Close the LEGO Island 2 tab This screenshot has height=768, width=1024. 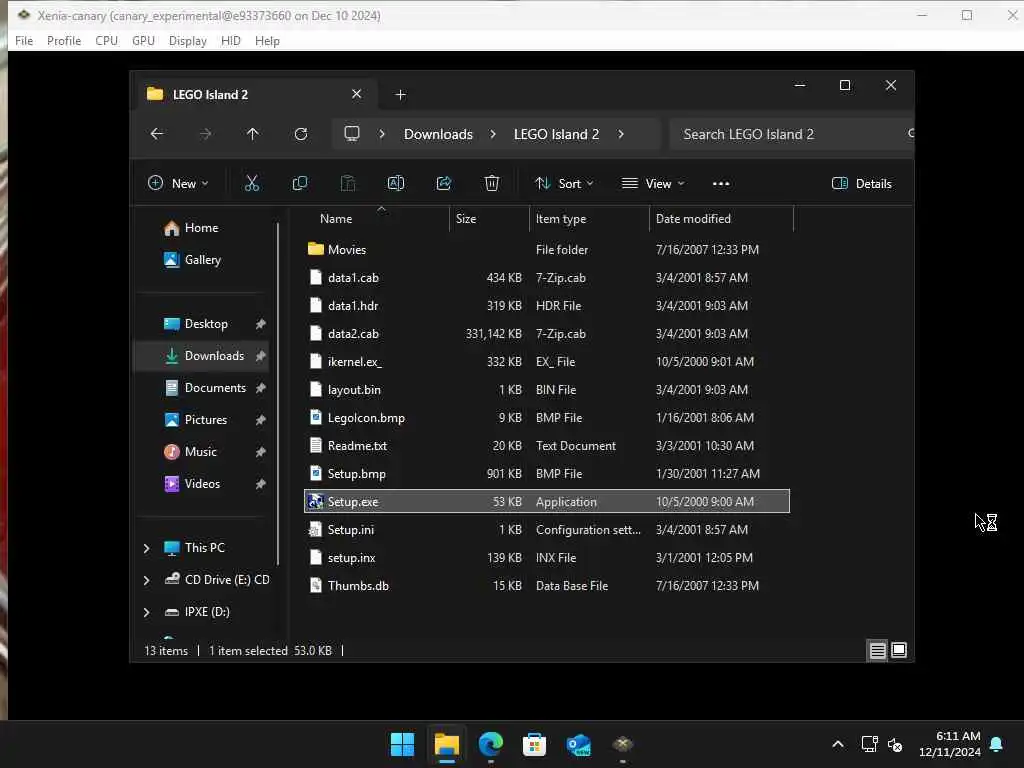point(357,94)
